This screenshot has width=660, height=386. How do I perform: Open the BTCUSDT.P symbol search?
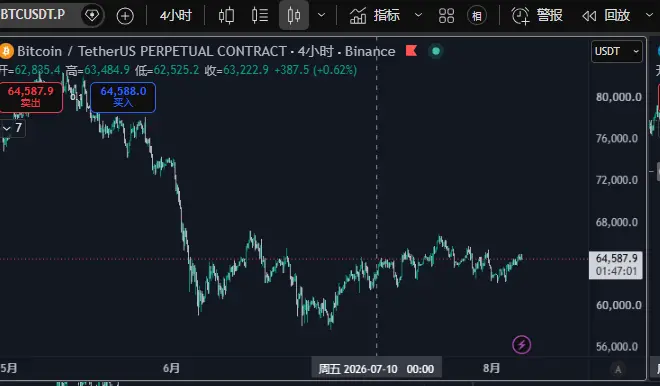click(x=33, y=15)
